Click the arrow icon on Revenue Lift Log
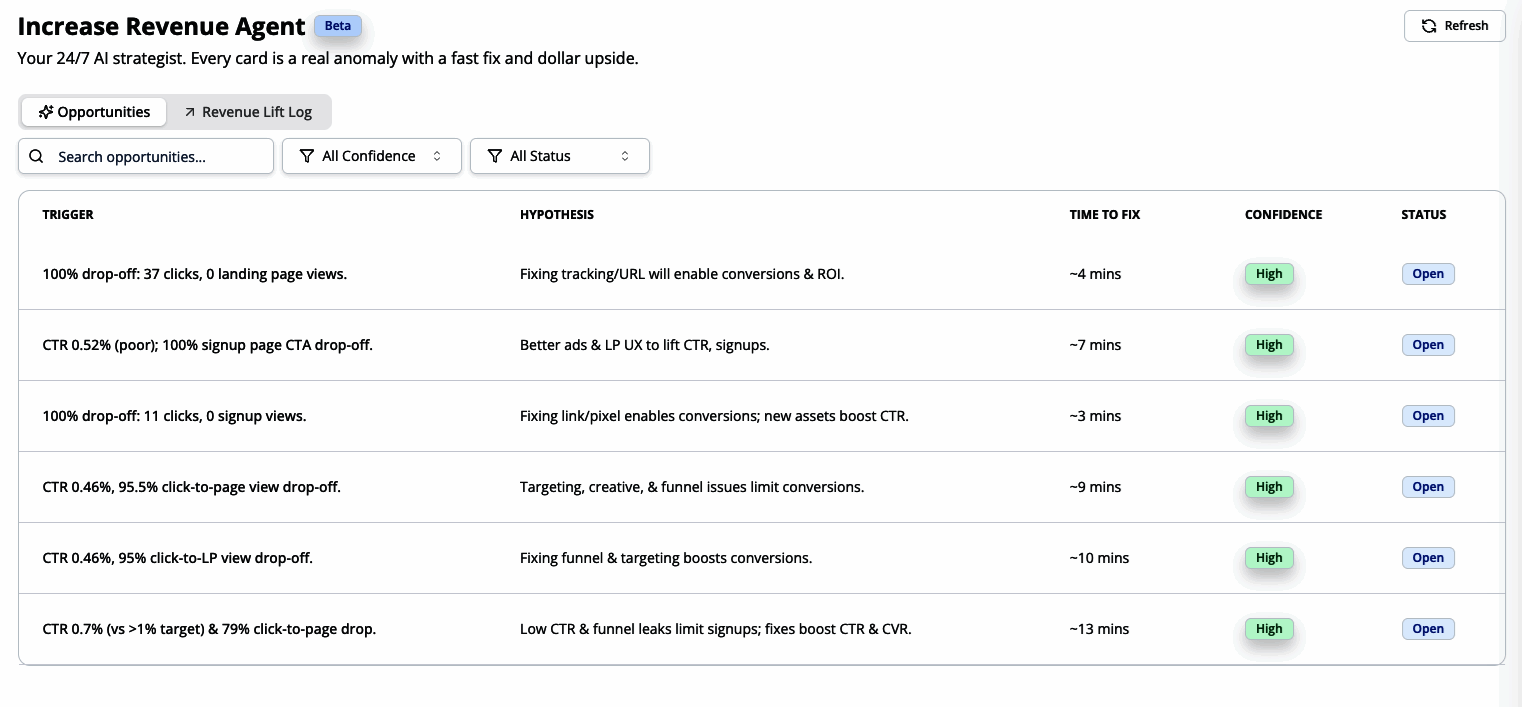 (x=190, y=112)
